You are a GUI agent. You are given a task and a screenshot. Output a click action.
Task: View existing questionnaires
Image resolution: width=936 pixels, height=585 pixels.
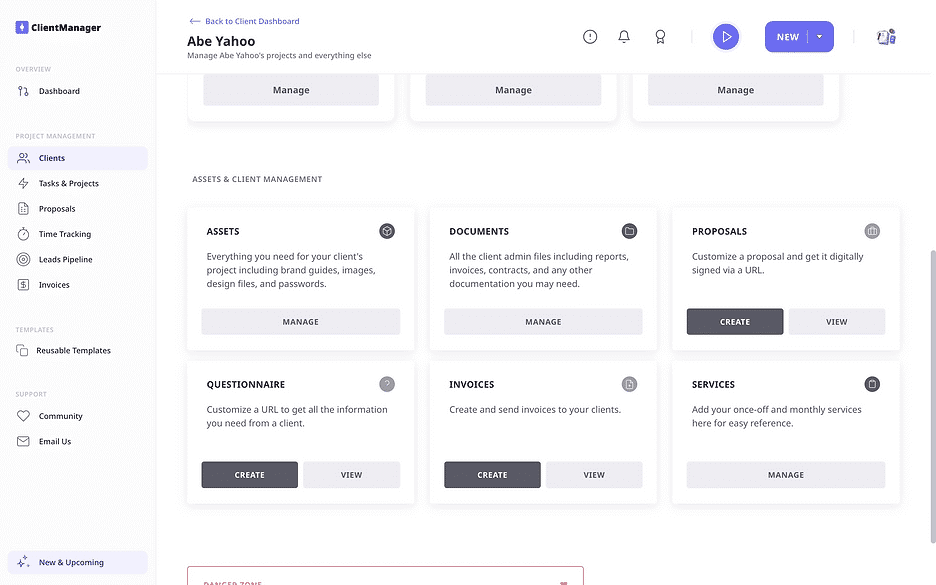[351, 474]
